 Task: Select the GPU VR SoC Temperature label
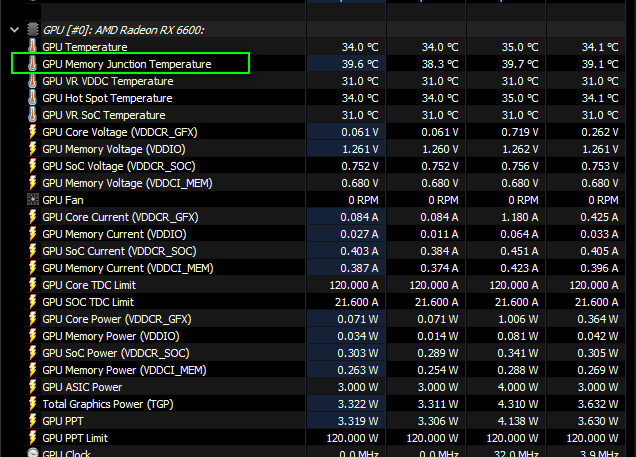click(104, 115)
